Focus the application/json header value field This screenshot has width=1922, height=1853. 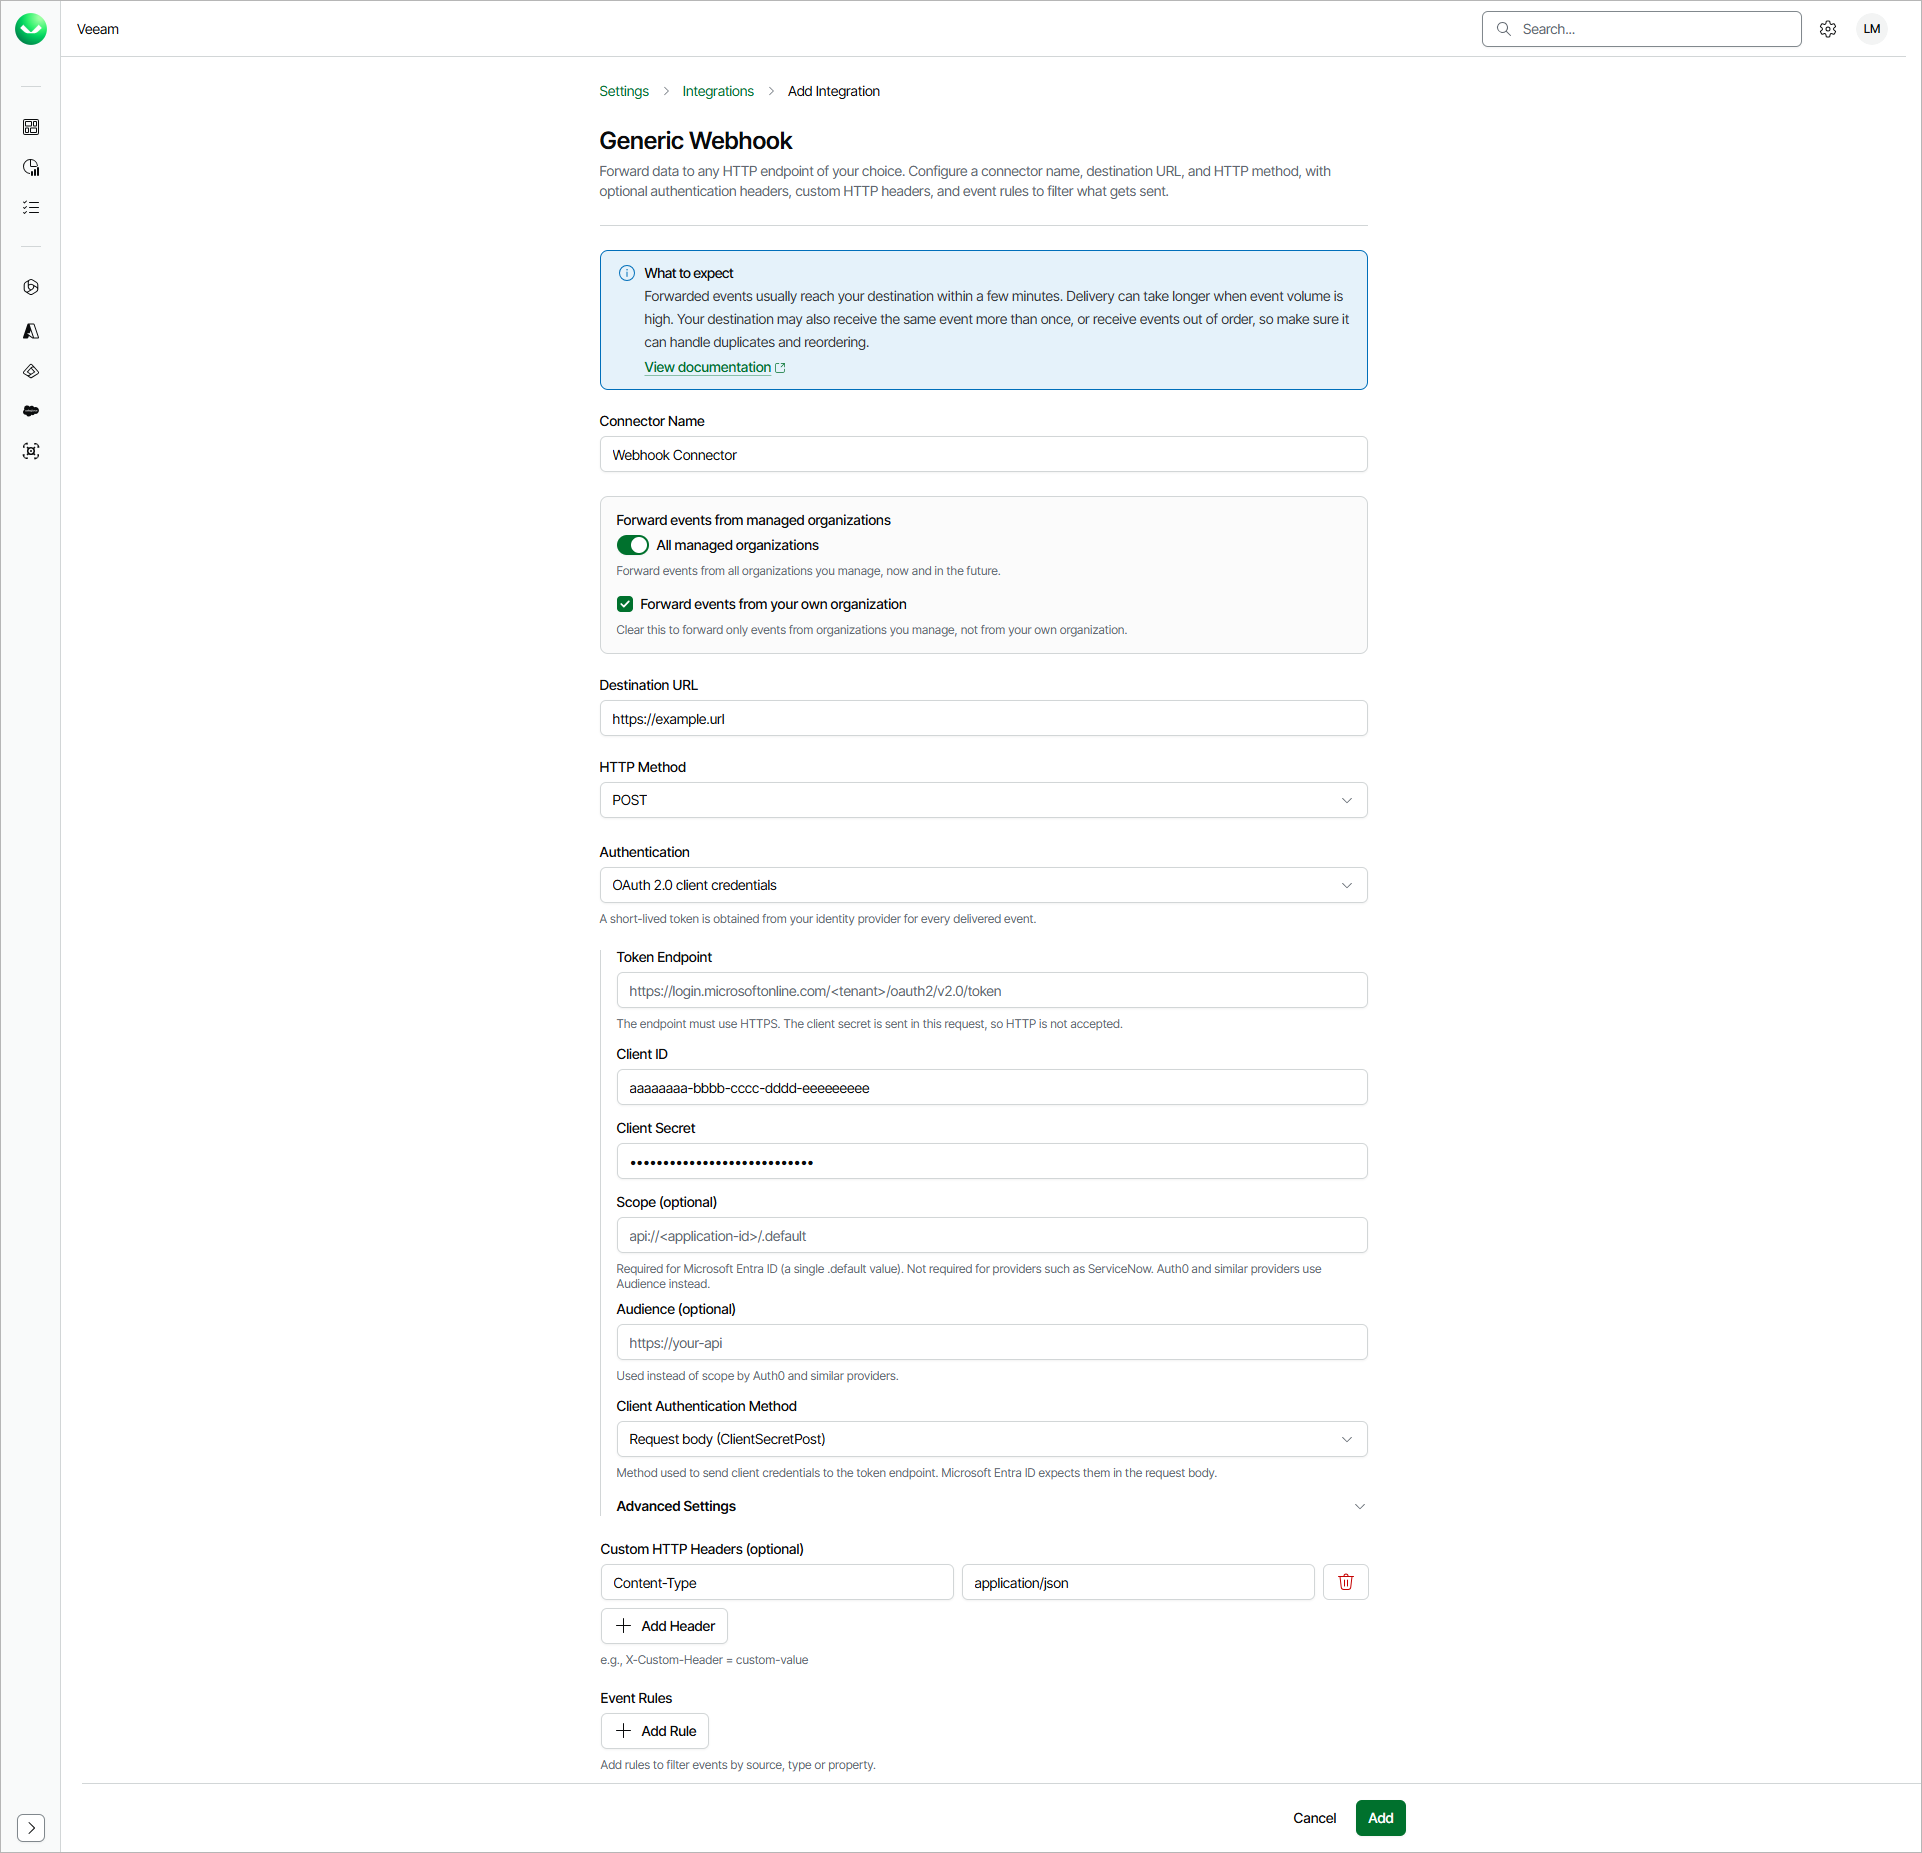1138,1582
